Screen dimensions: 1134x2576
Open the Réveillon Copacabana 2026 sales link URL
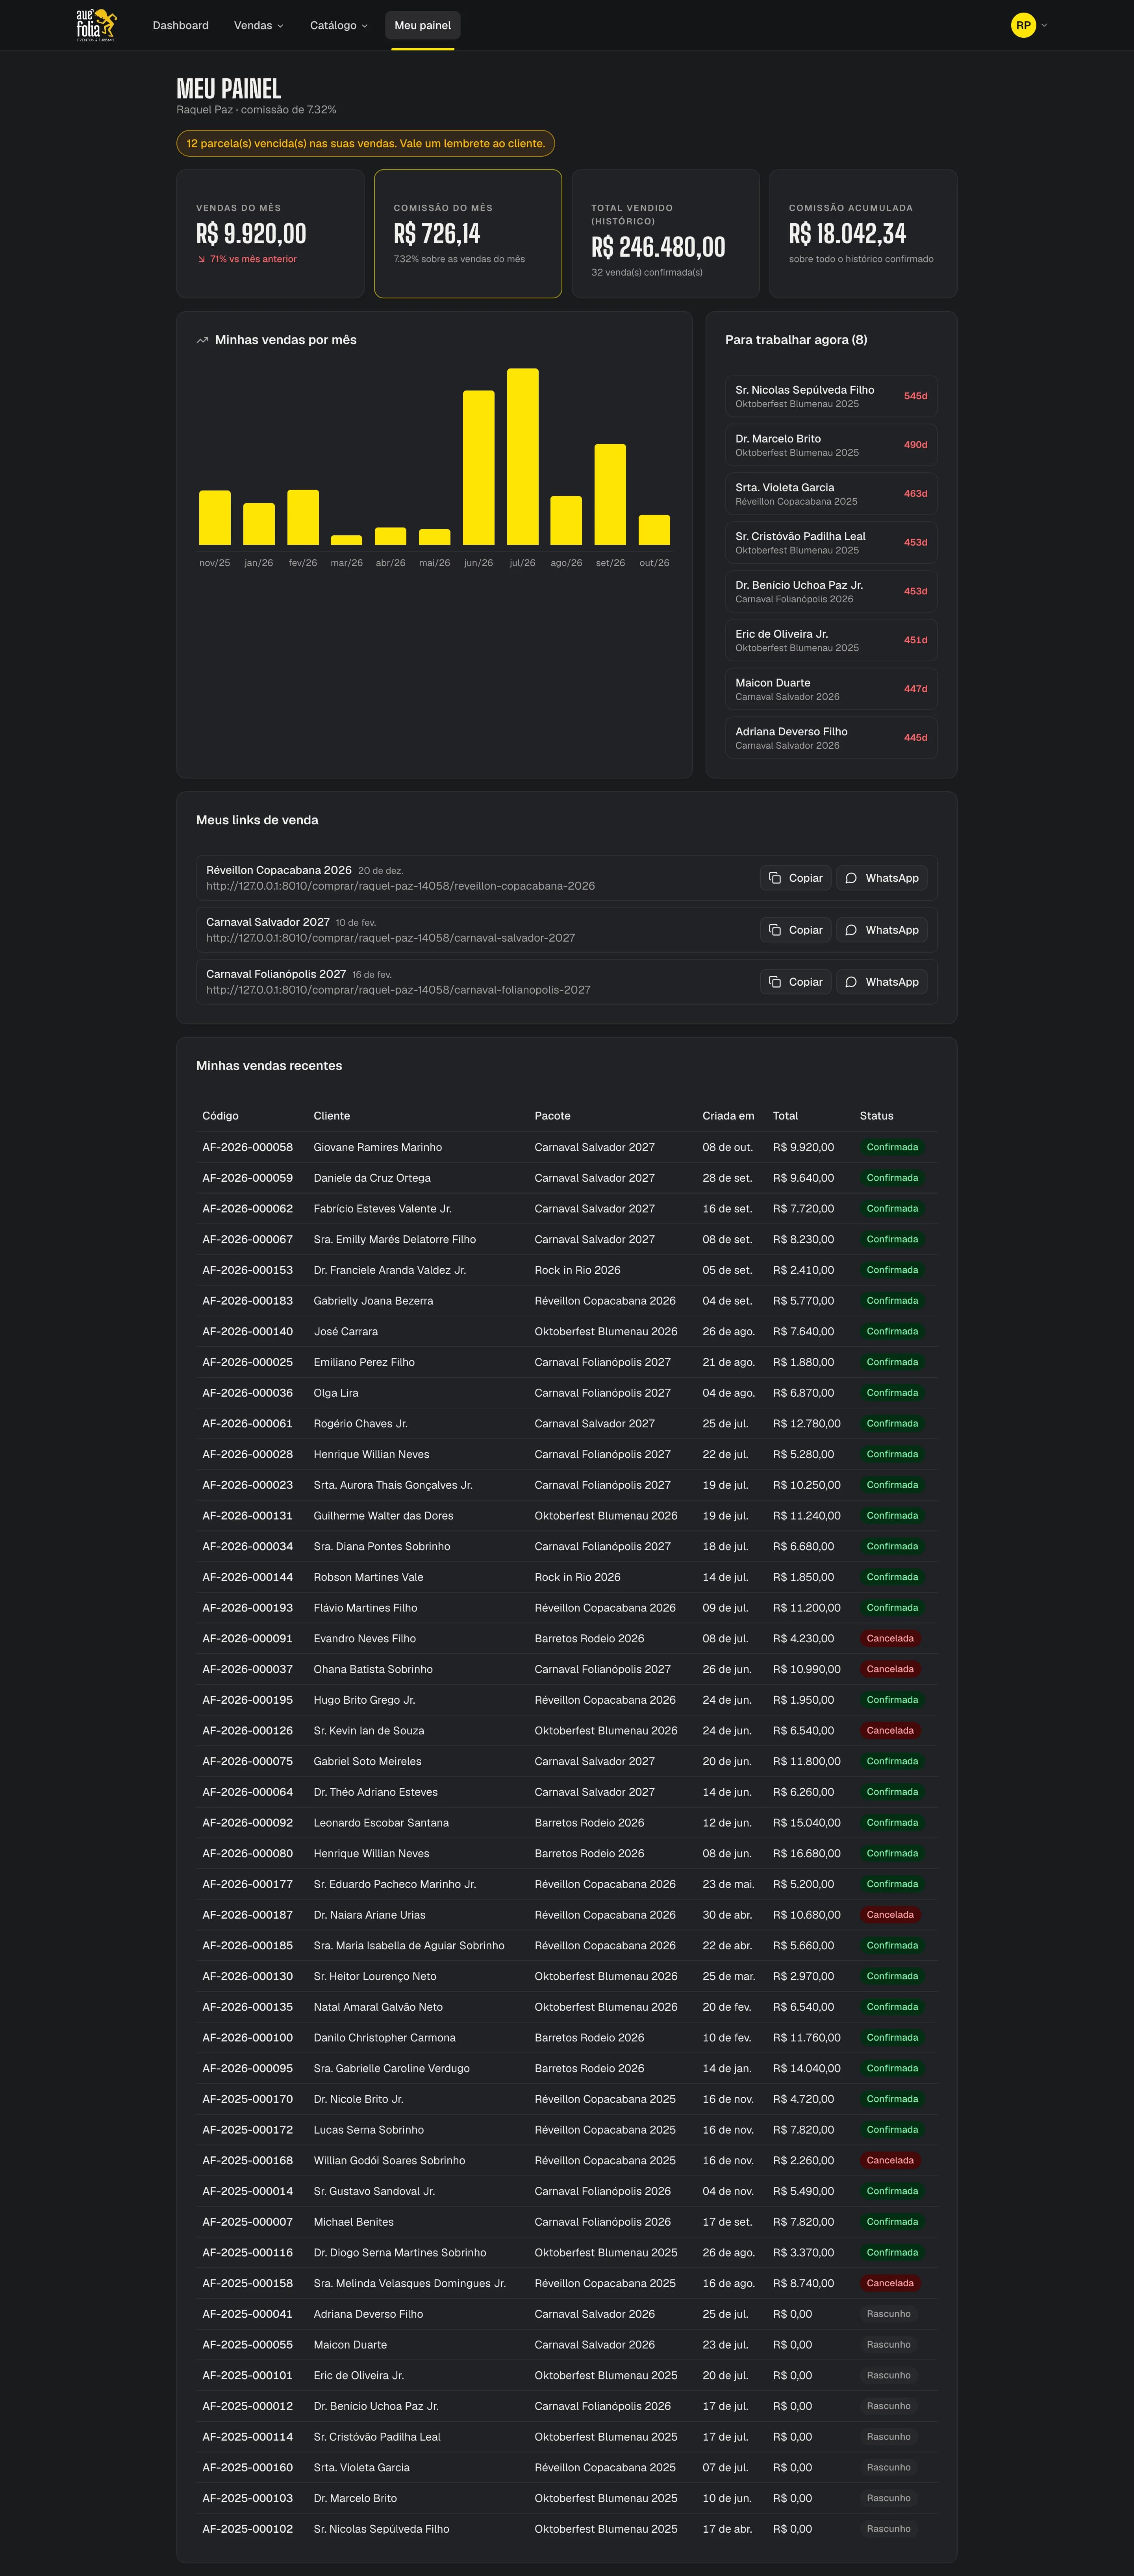400,886
